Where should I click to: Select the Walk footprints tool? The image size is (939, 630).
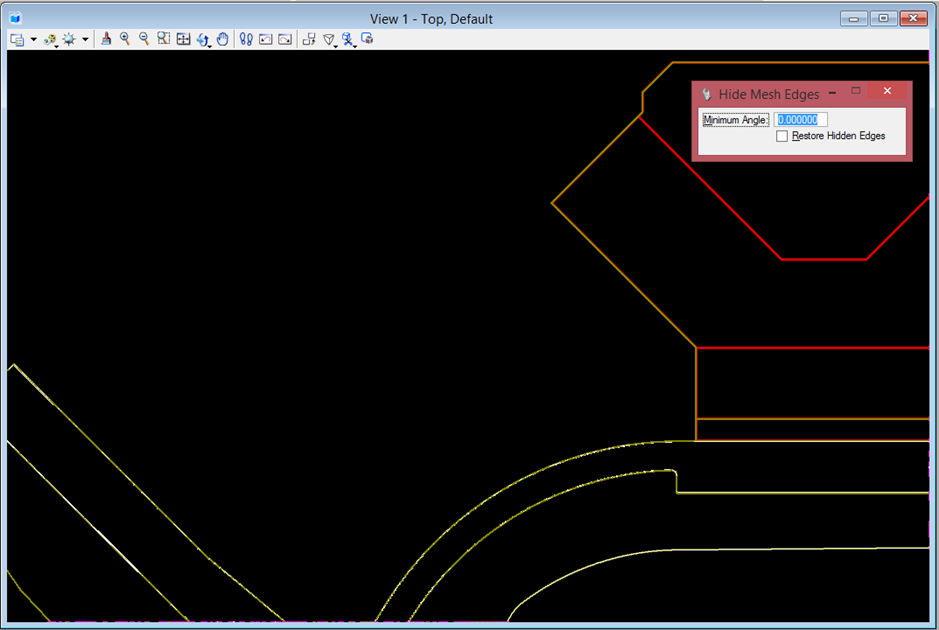point(246,39)
